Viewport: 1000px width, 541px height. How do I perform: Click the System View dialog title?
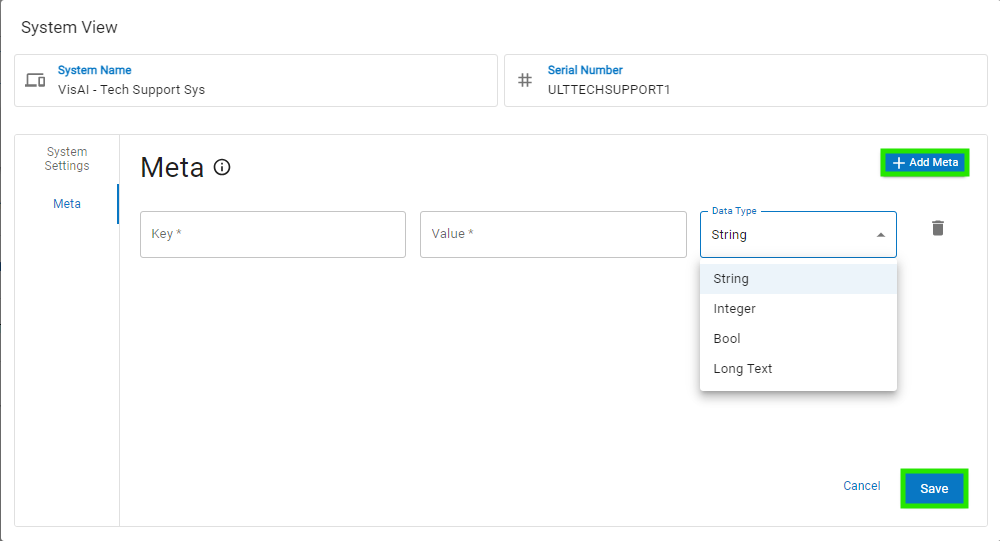(x=69, y=27)
